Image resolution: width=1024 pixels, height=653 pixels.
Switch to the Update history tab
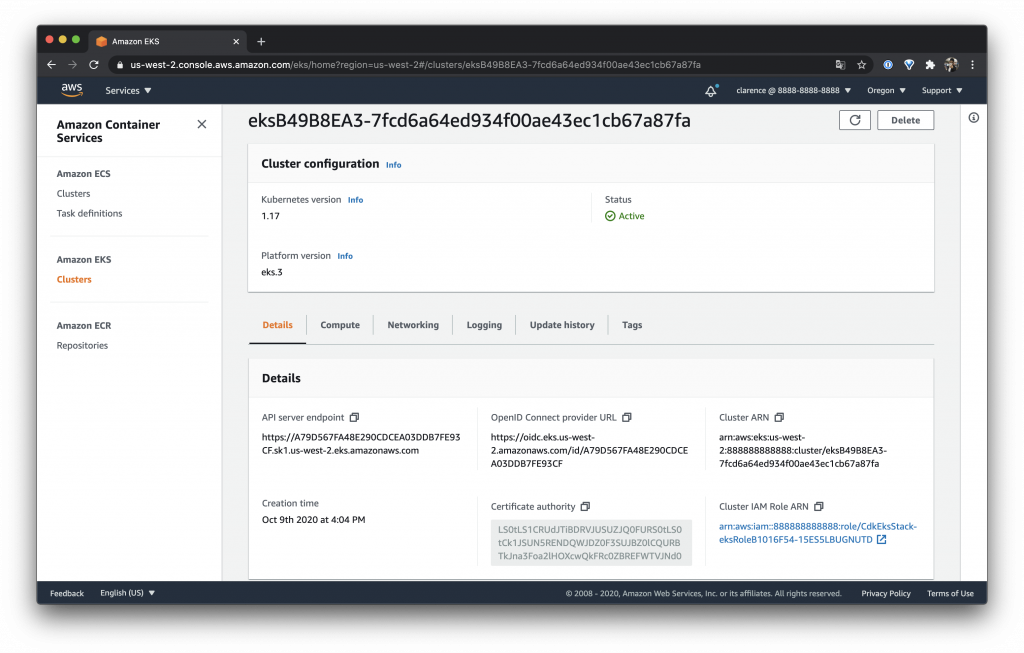(562, 325)
